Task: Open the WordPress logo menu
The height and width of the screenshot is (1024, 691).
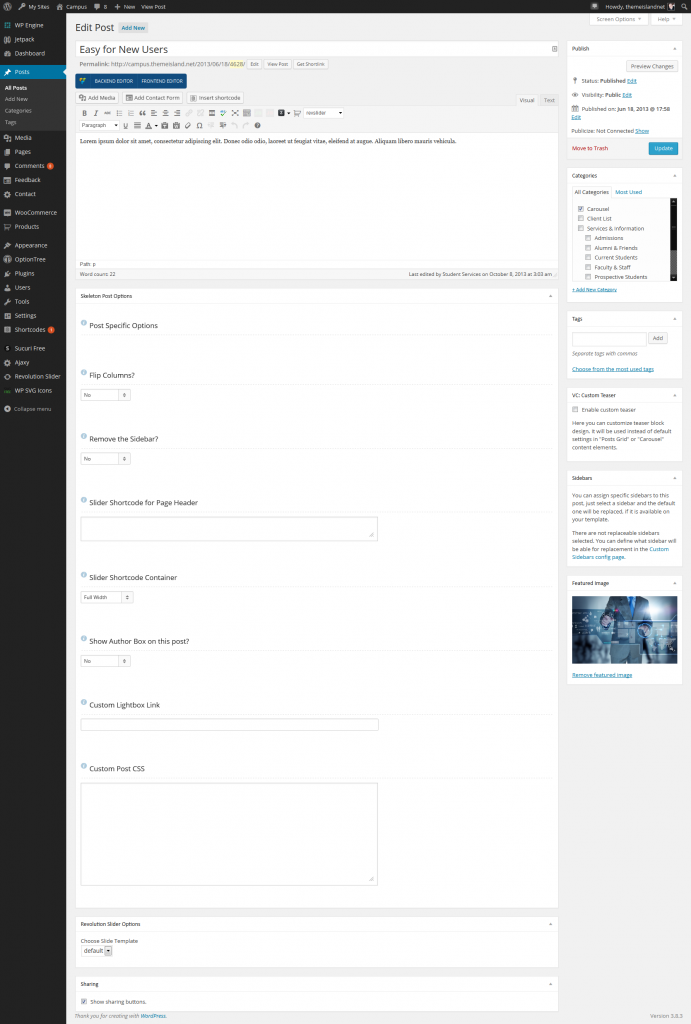Action: (x=7, y=6)
